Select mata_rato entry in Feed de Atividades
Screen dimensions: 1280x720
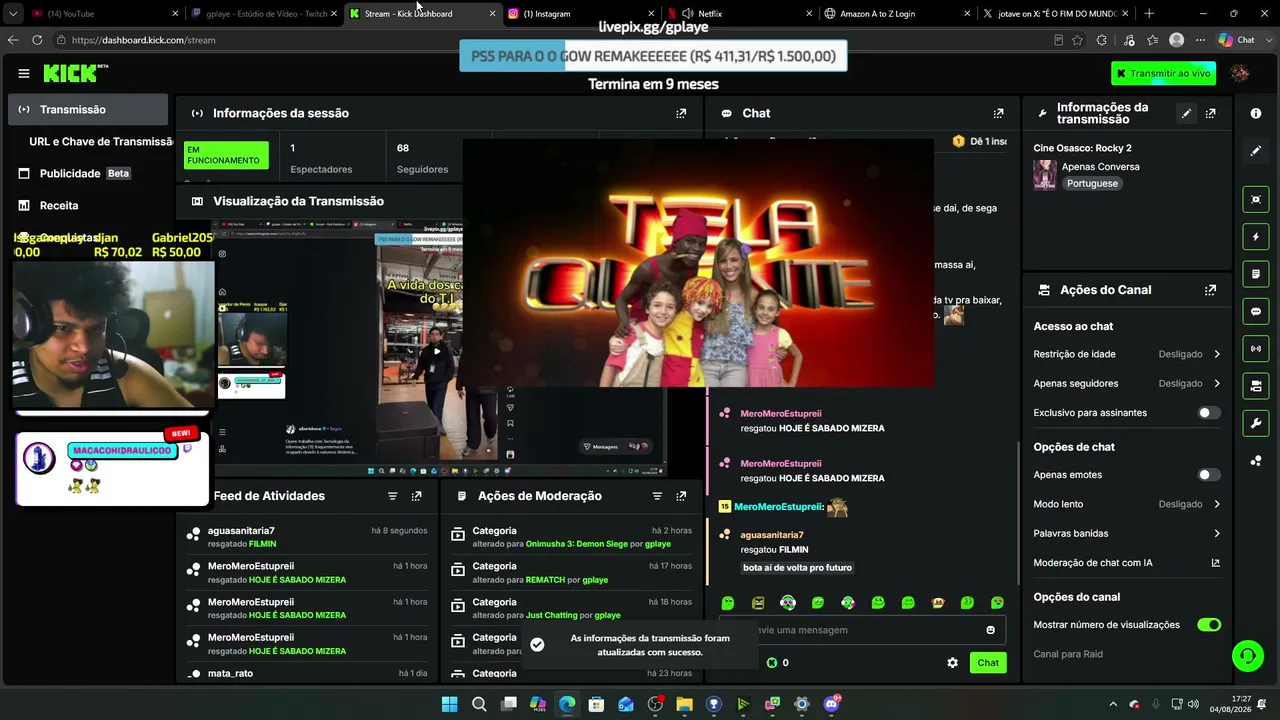[x=307, y=673]
